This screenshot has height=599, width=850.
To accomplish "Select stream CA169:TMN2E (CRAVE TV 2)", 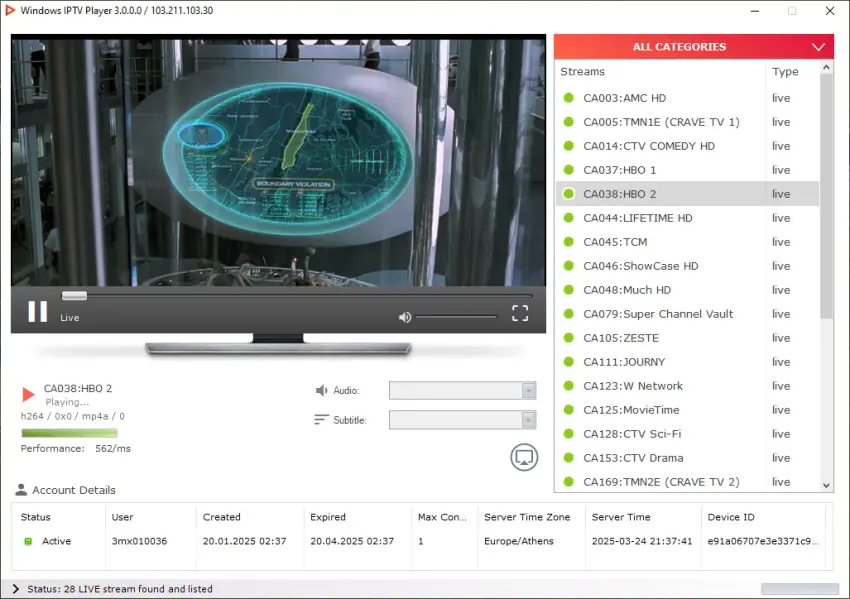I will pos(687,482).
